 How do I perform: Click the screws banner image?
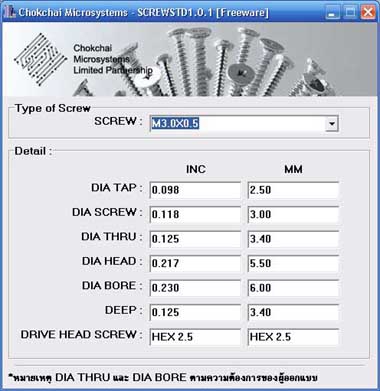point(190,60)
